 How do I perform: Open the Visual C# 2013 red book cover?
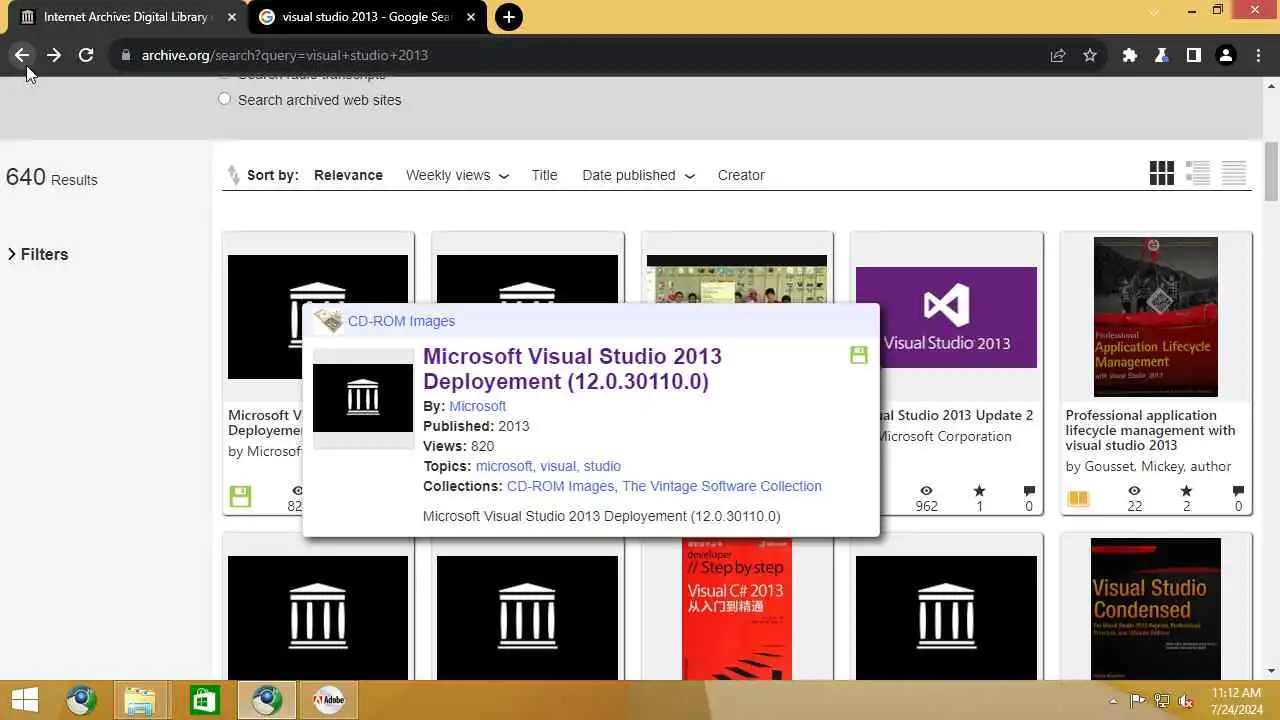[x=737, y=609]
